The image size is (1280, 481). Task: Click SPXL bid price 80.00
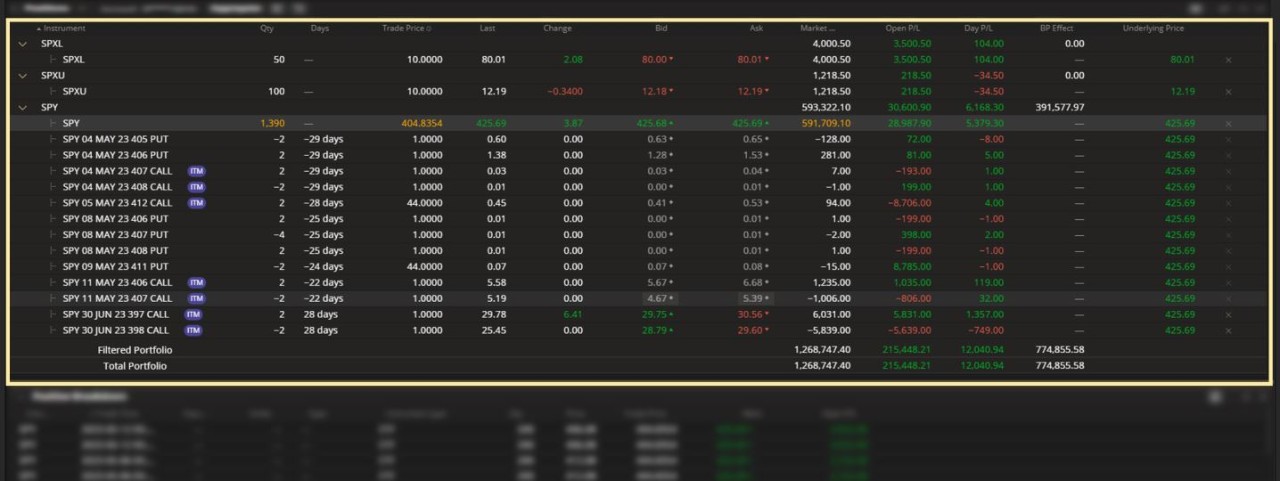[x=654, y=60]
